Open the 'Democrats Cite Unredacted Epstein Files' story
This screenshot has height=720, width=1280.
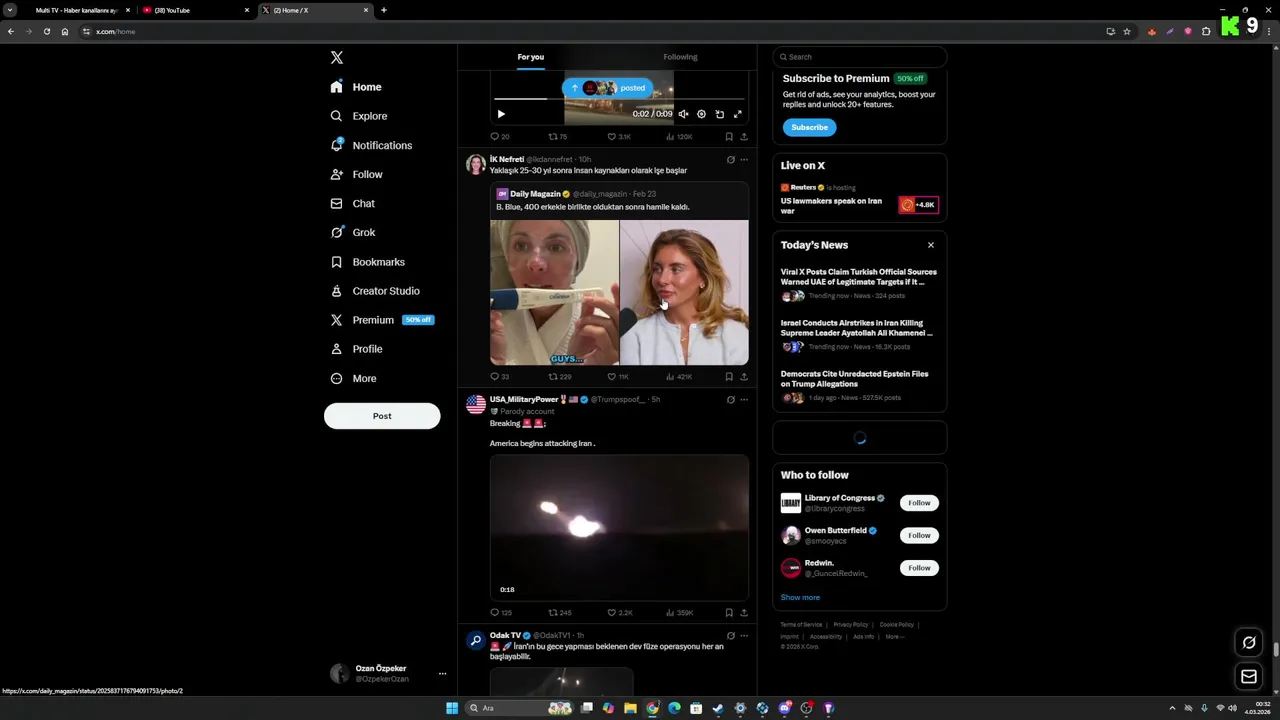859,386
